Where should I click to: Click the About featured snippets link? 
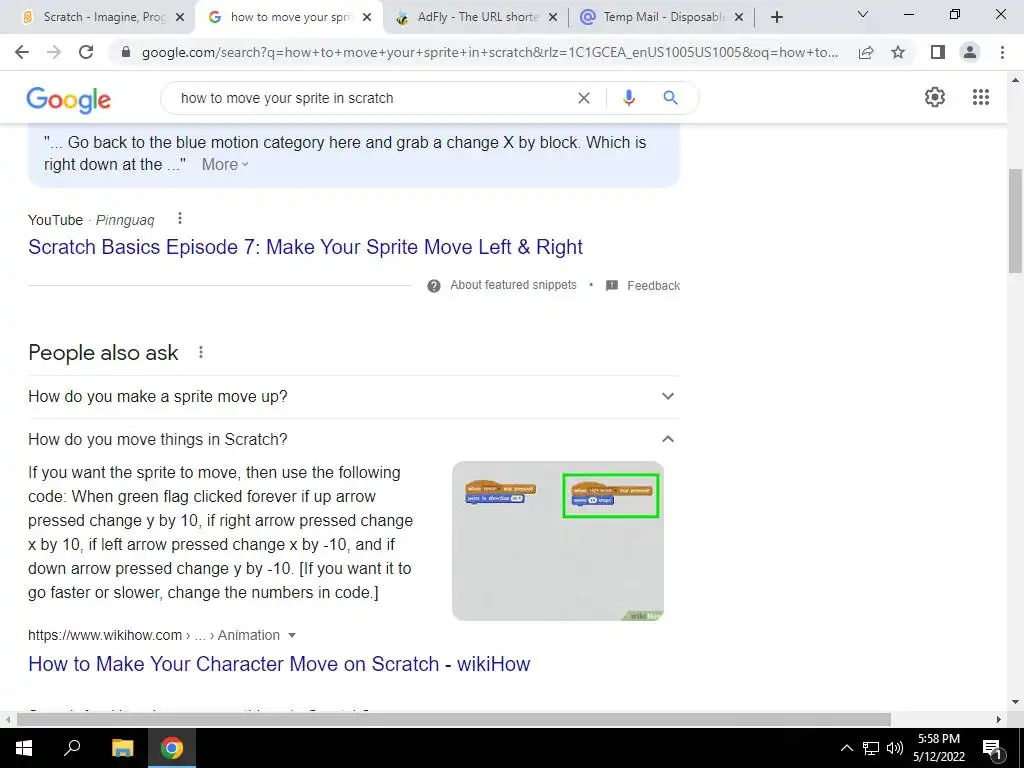(x=513, y=285)
